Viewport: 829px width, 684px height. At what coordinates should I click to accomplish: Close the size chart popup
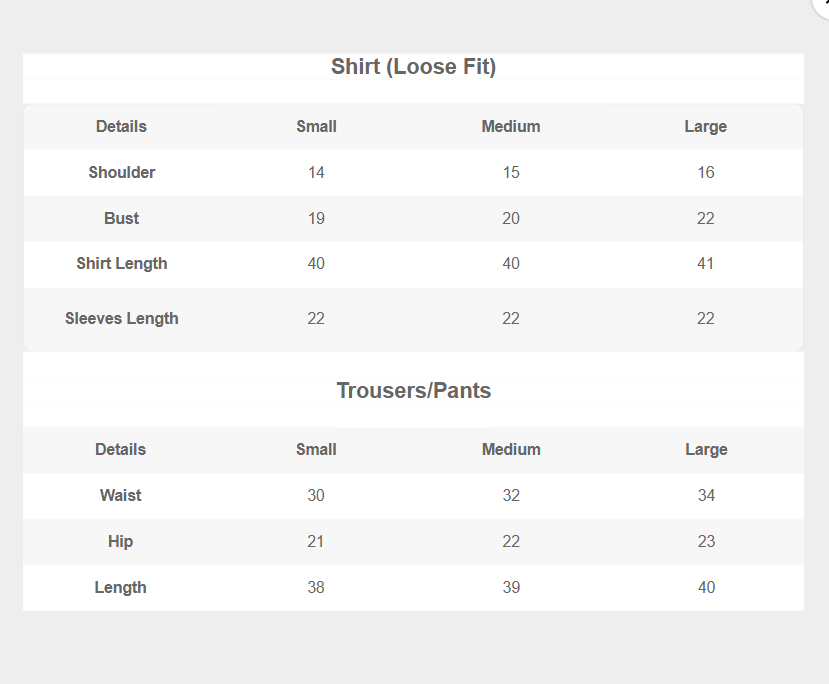[x=823, y=4]
